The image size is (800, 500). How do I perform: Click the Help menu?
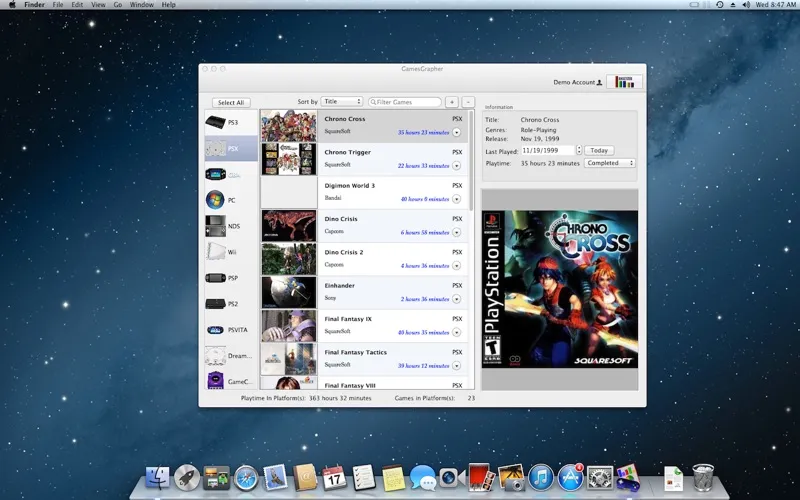168,5
